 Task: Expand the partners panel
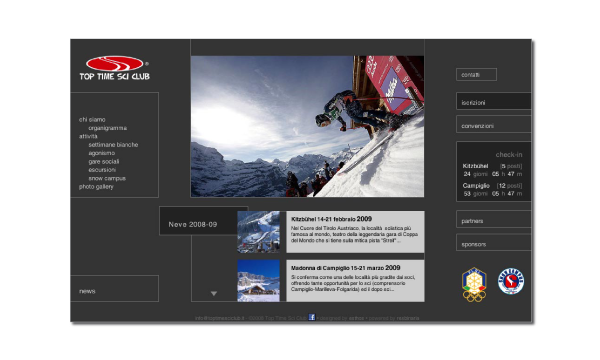tap(494, 220)
